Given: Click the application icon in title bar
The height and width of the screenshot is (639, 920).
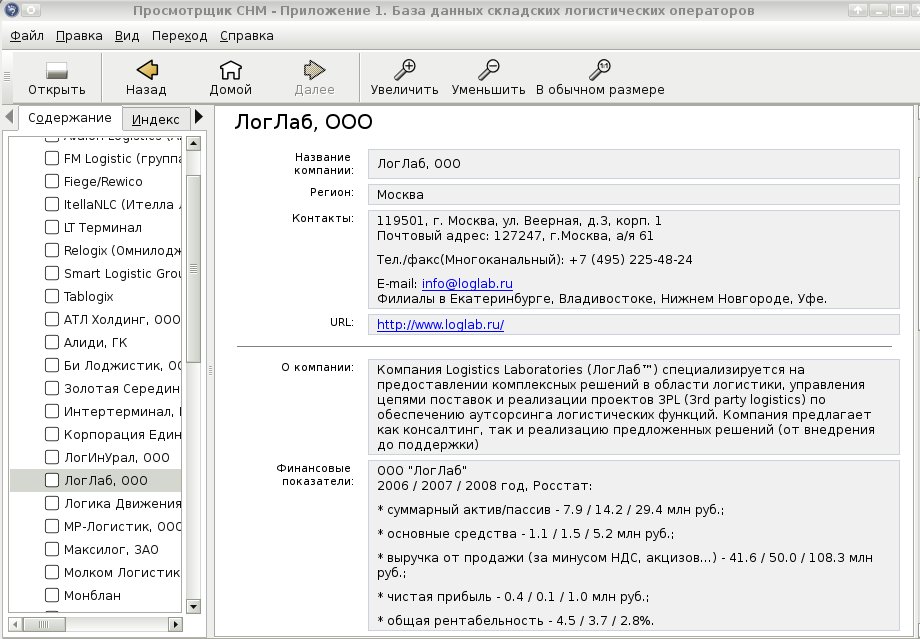Looking at the screenshot, I should 10,10.
